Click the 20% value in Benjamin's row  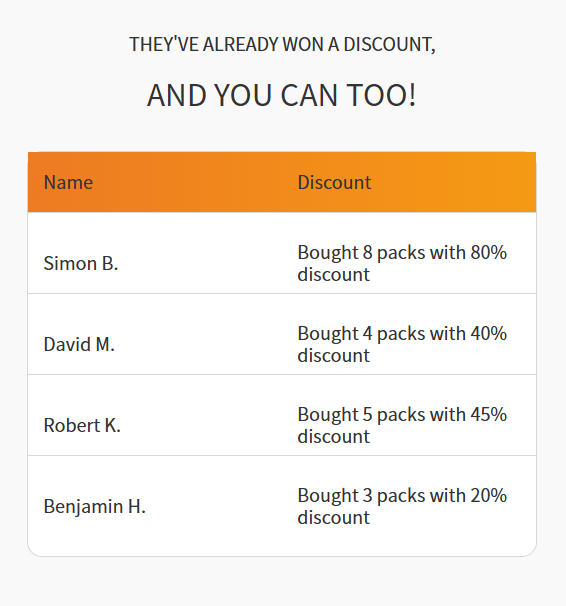coord(489,495)
